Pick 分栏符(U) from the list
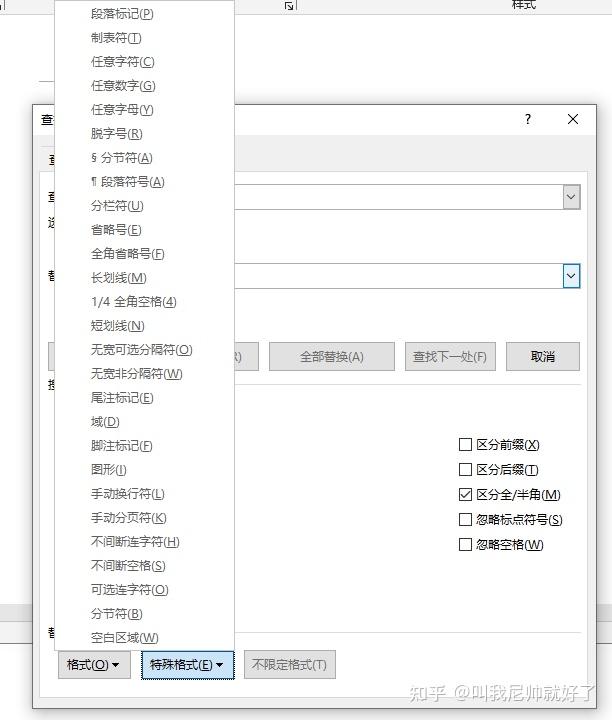Image resolution: width=612 pixels, height=720 pixels. [x=117, y=206]
